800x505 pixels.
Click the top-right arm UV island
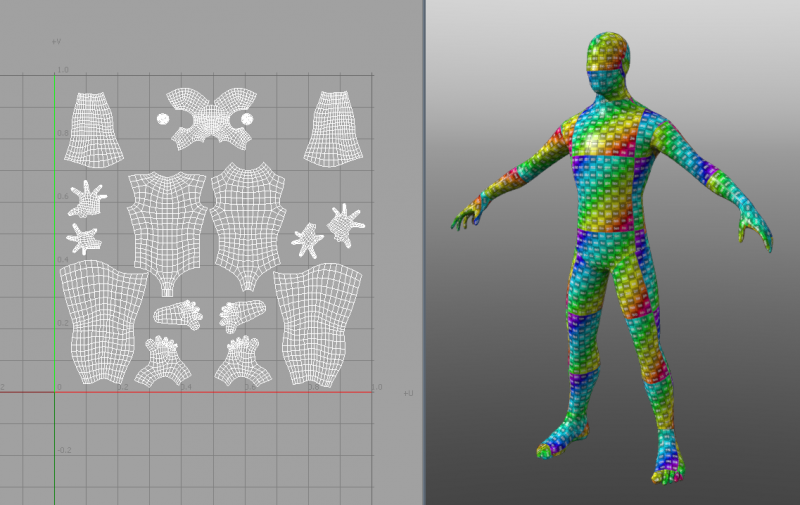(x=335, y=130)
